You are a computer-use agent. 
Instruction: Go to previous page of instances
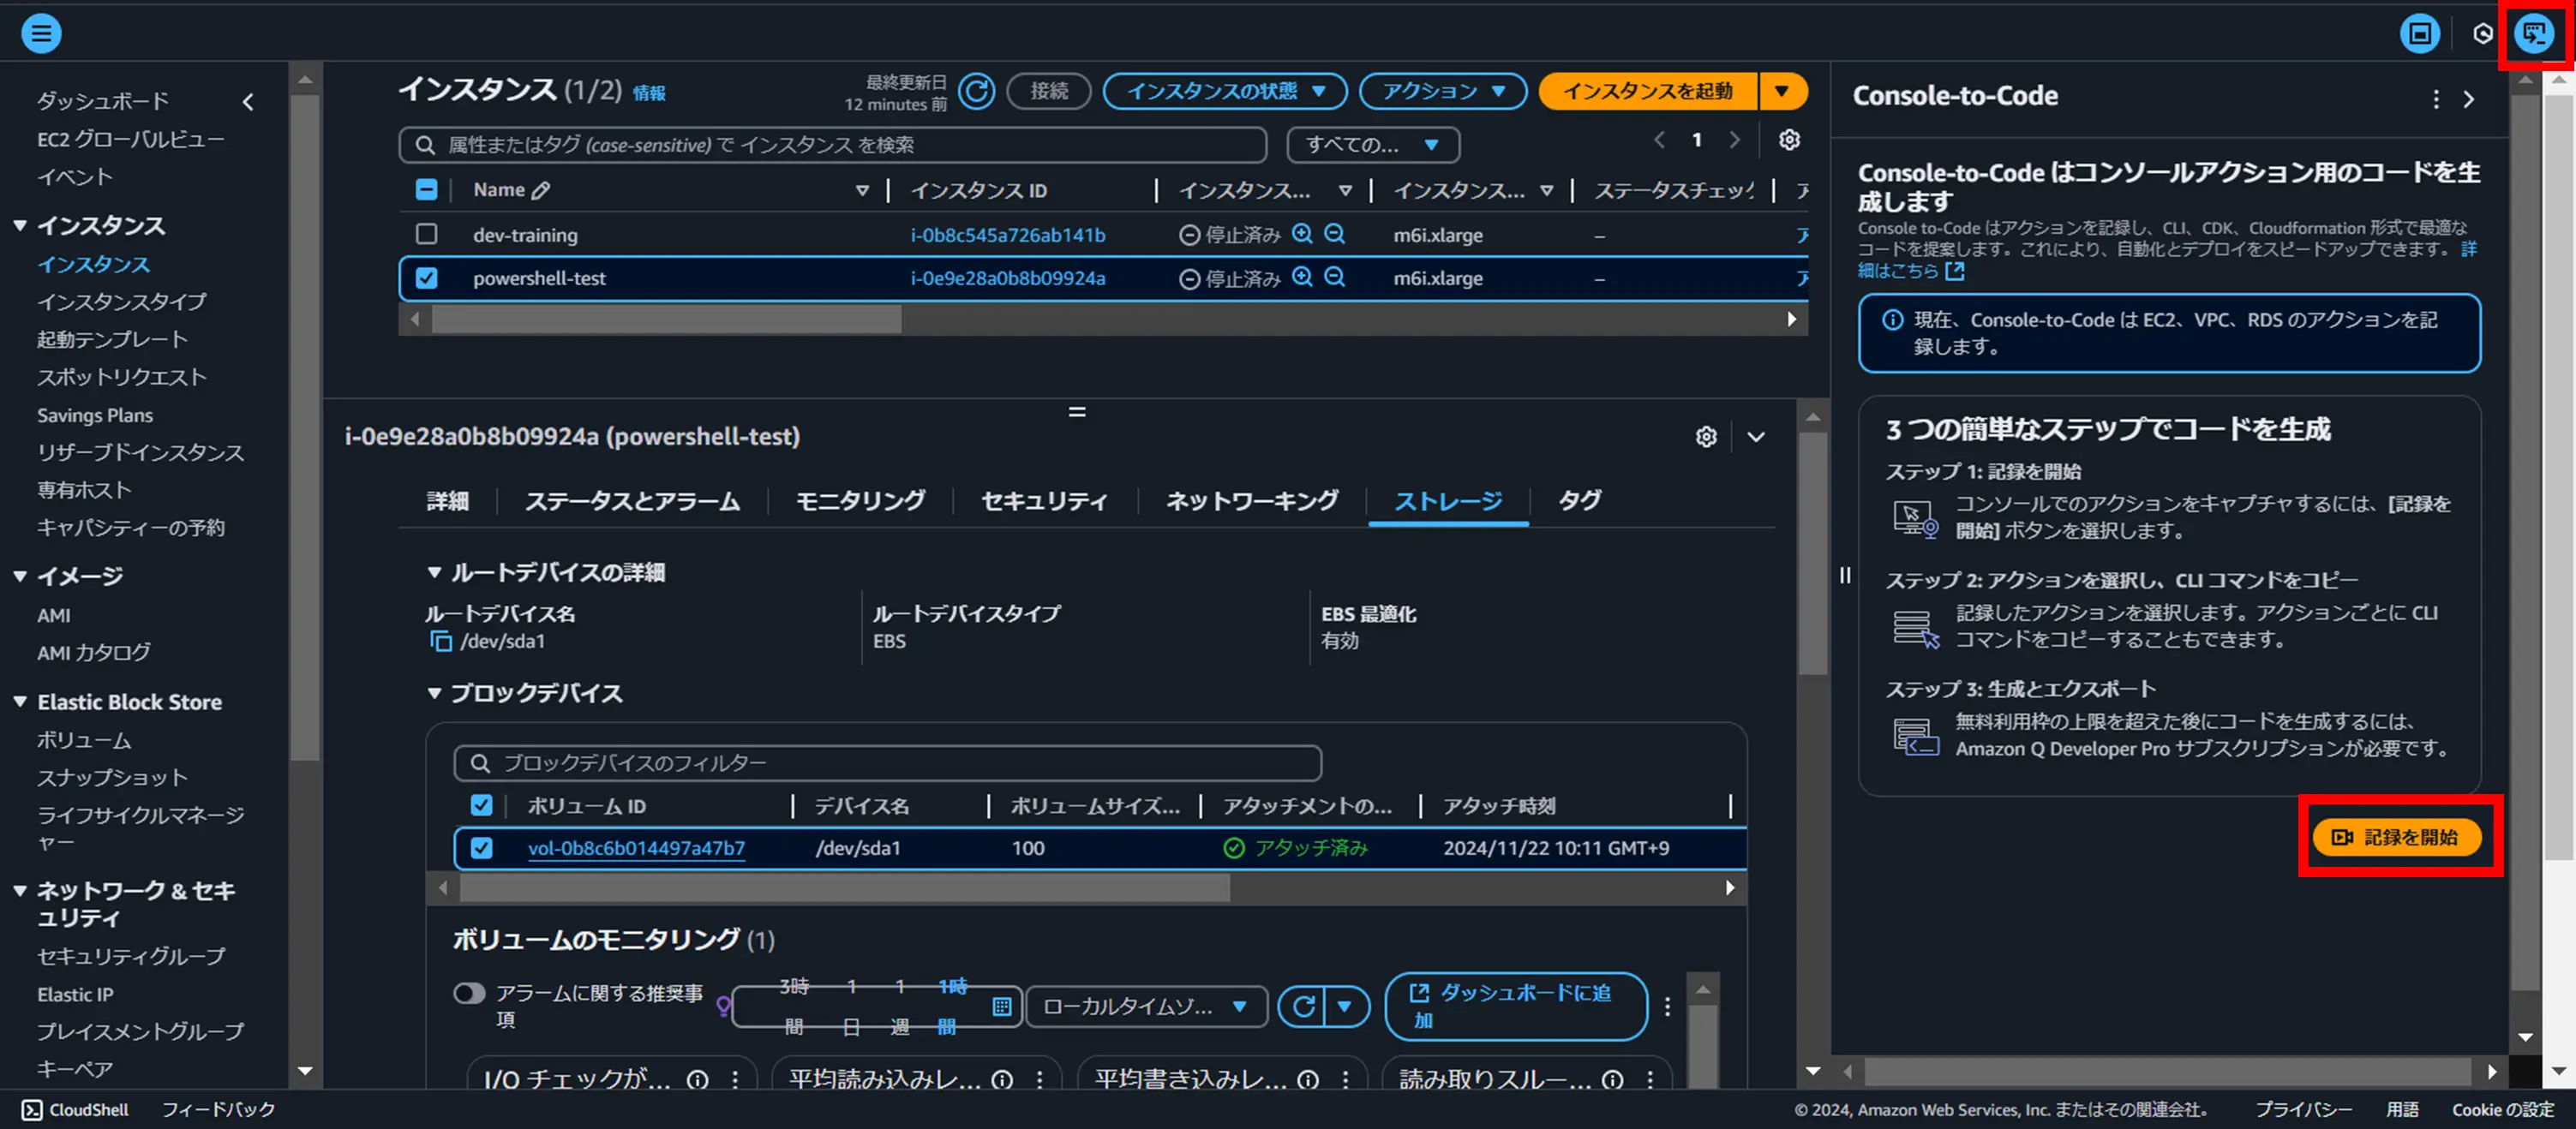tap(1659, 140)
